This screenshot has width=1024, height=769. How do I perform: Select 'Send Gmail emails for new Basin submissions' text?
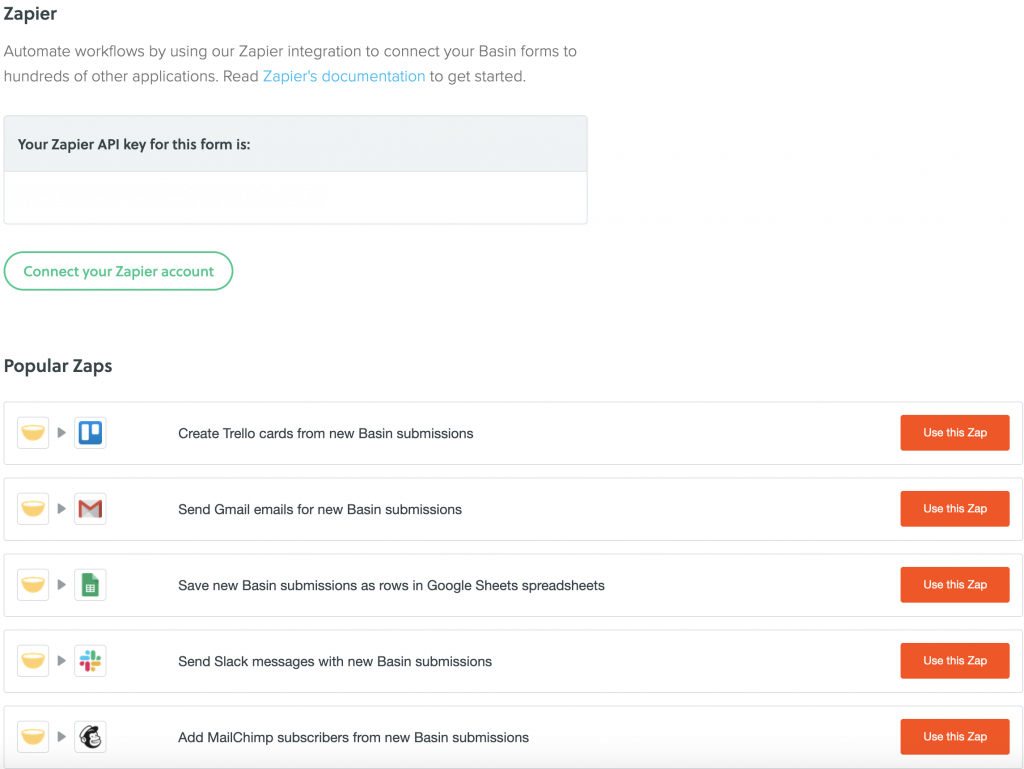click(320, 509)
